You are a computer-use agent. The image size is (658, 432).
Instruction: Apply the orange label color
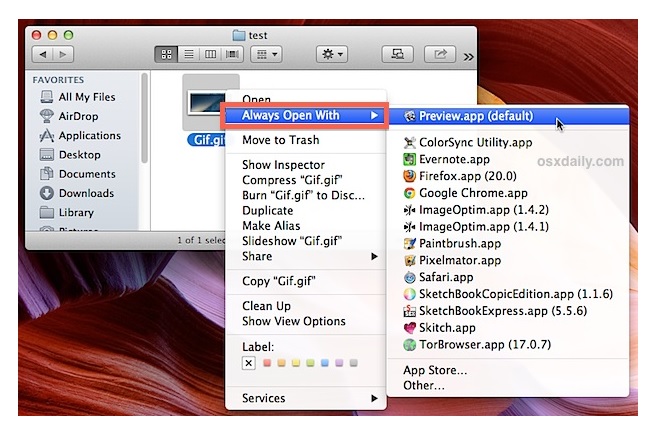pos(282,363)
